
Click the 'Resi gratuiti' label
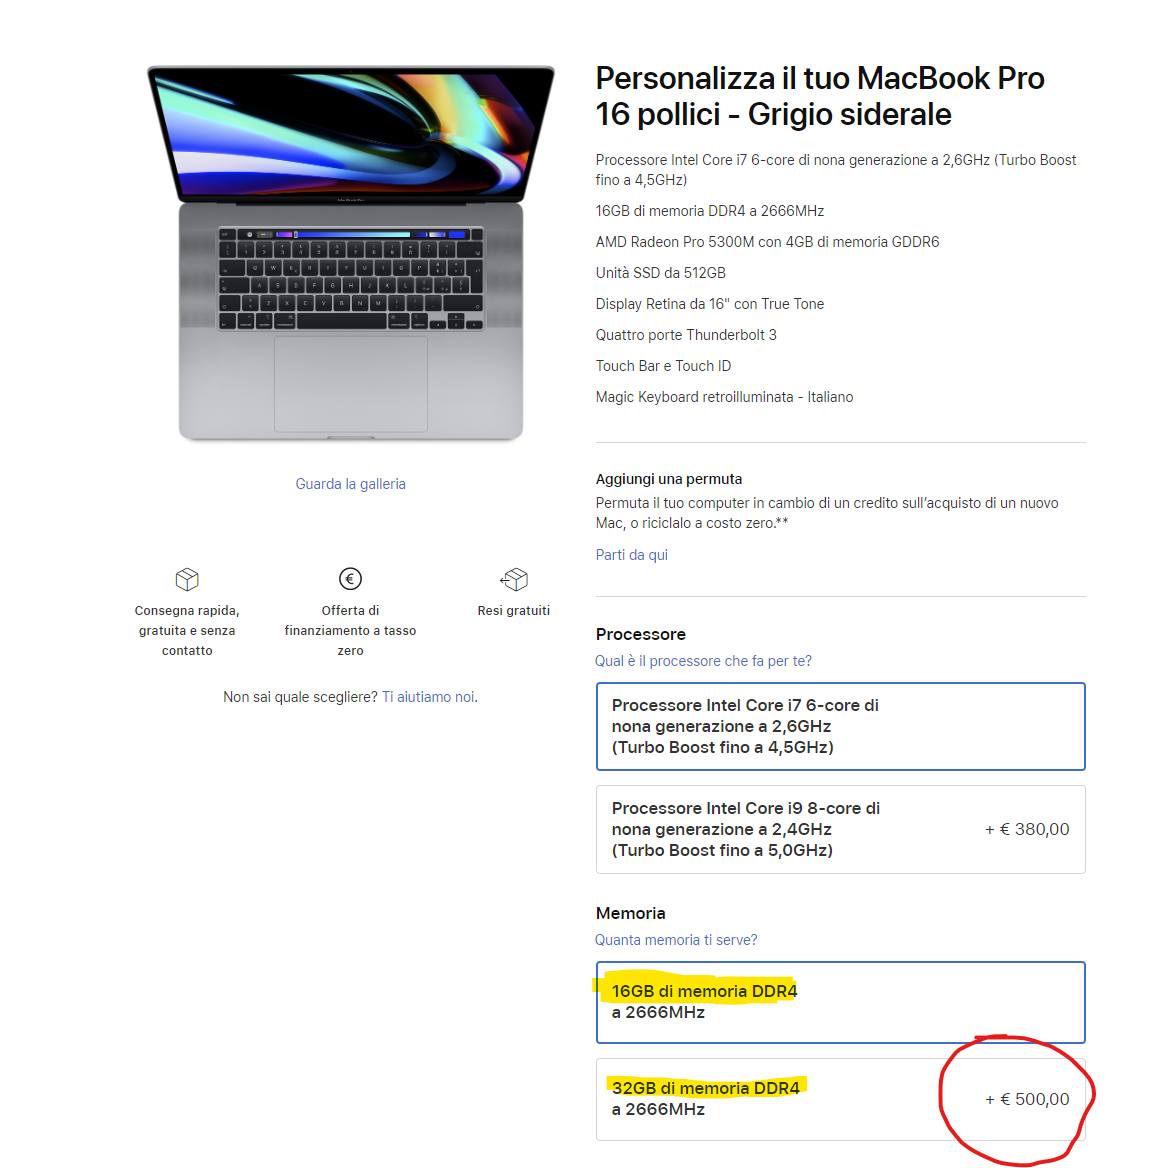(x=514, y=610)
